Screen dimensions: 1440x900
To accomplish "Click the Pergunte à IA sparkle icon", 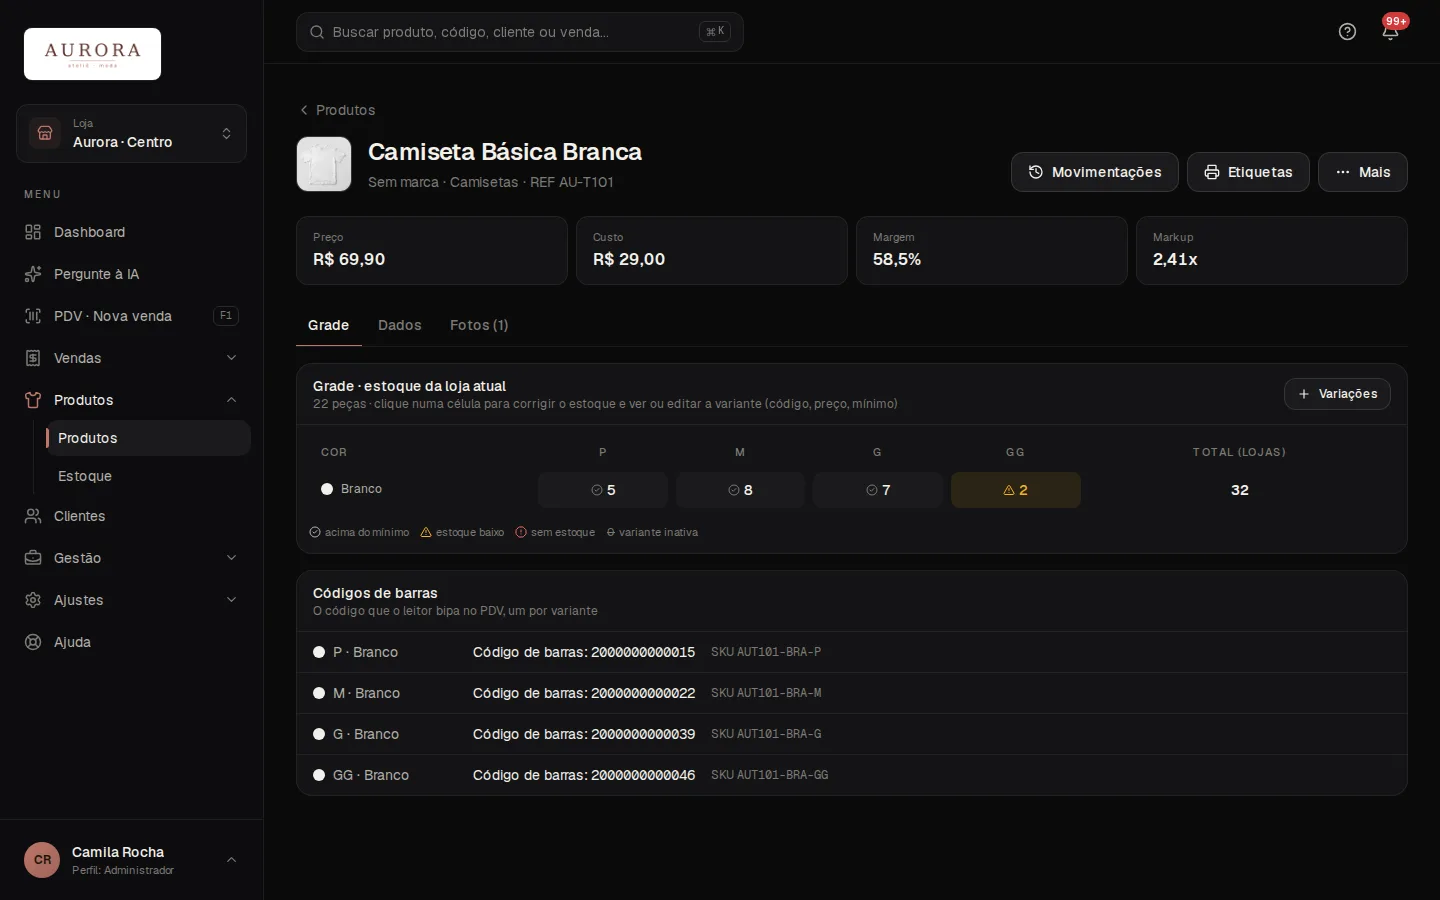I will tap(33, 274).
